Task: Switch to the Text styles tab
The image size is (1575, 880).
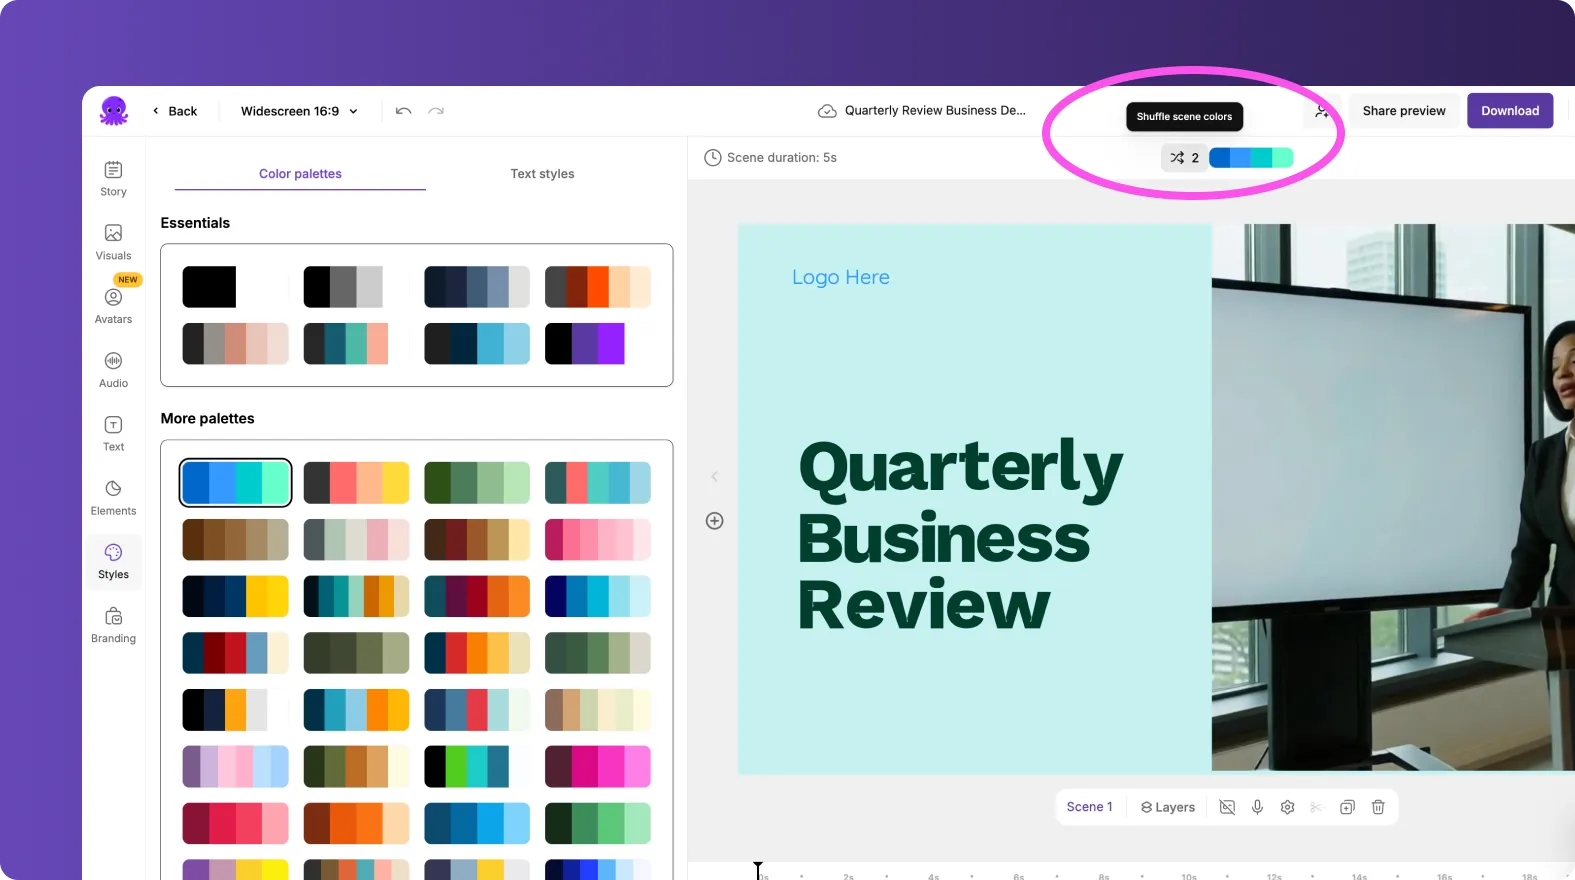Action: click(x=542, y=174)
